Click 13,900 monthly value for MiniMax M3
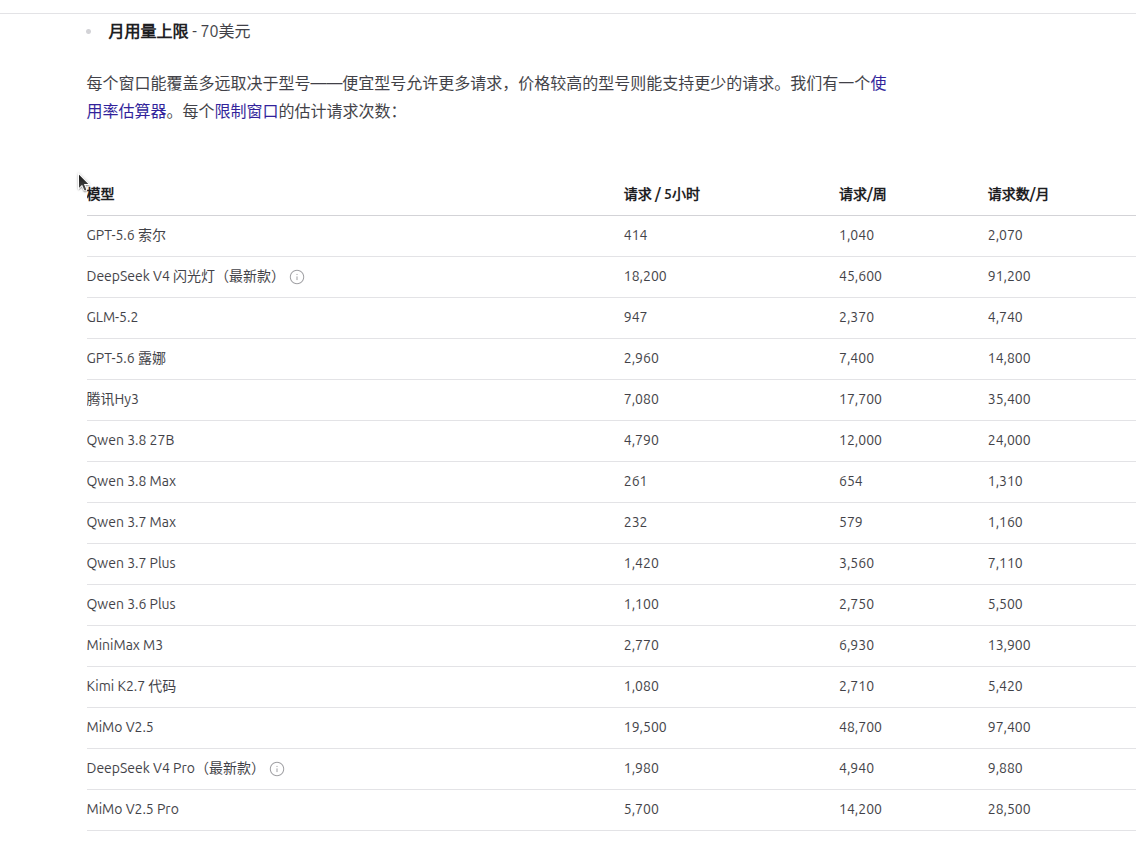 [x=1009, y=645]
